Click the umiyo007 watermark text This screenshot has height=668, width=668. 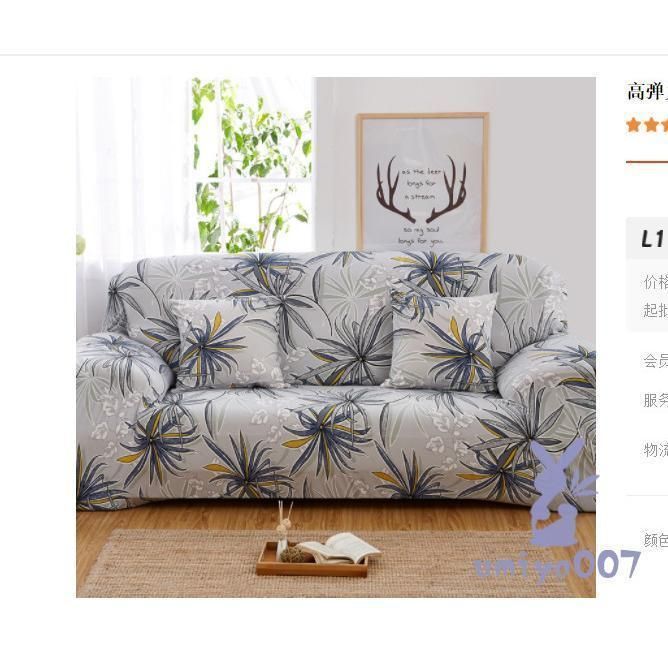558,564
